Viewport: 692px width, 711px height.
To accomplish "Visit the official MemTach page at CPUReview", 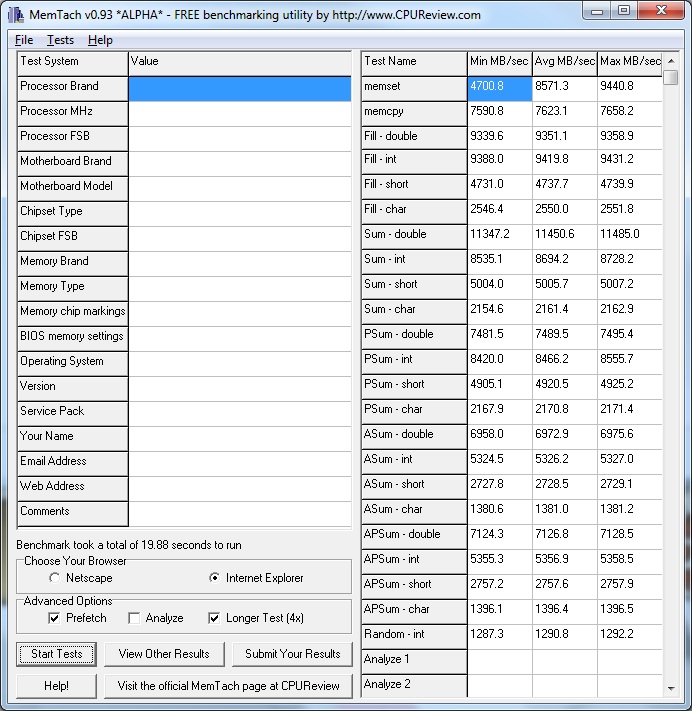I will 229,686.
